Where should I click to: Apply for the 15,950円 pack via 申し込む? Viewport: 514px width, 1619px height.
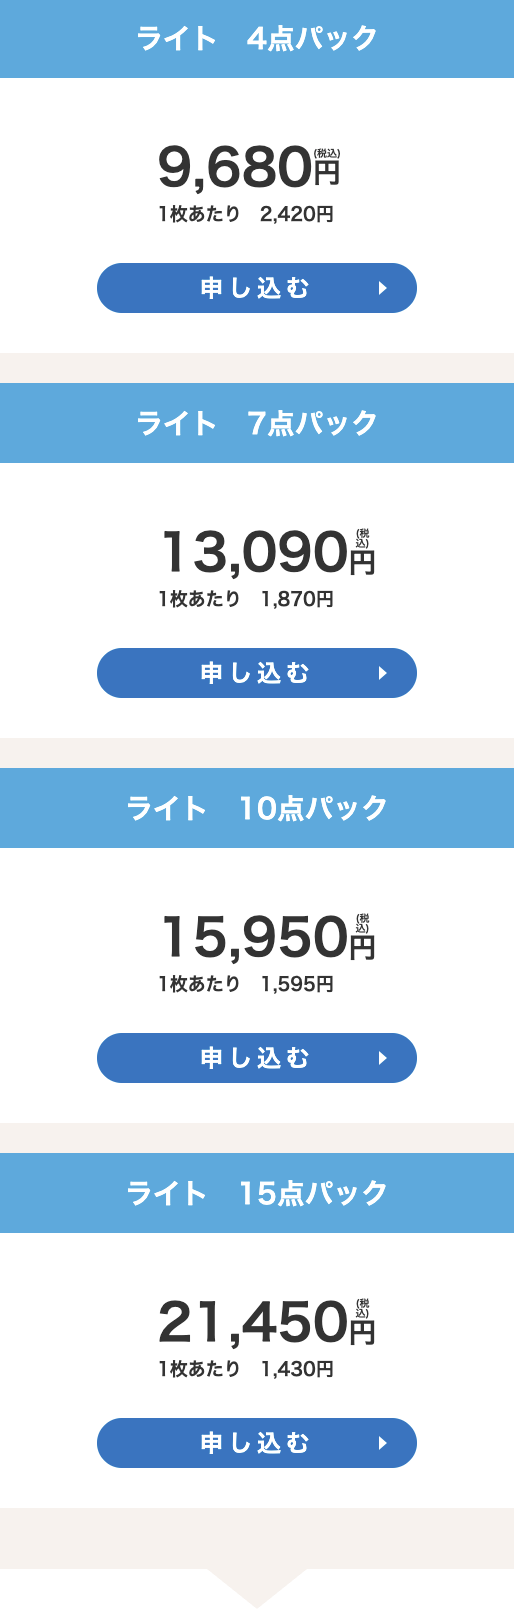257,1058
